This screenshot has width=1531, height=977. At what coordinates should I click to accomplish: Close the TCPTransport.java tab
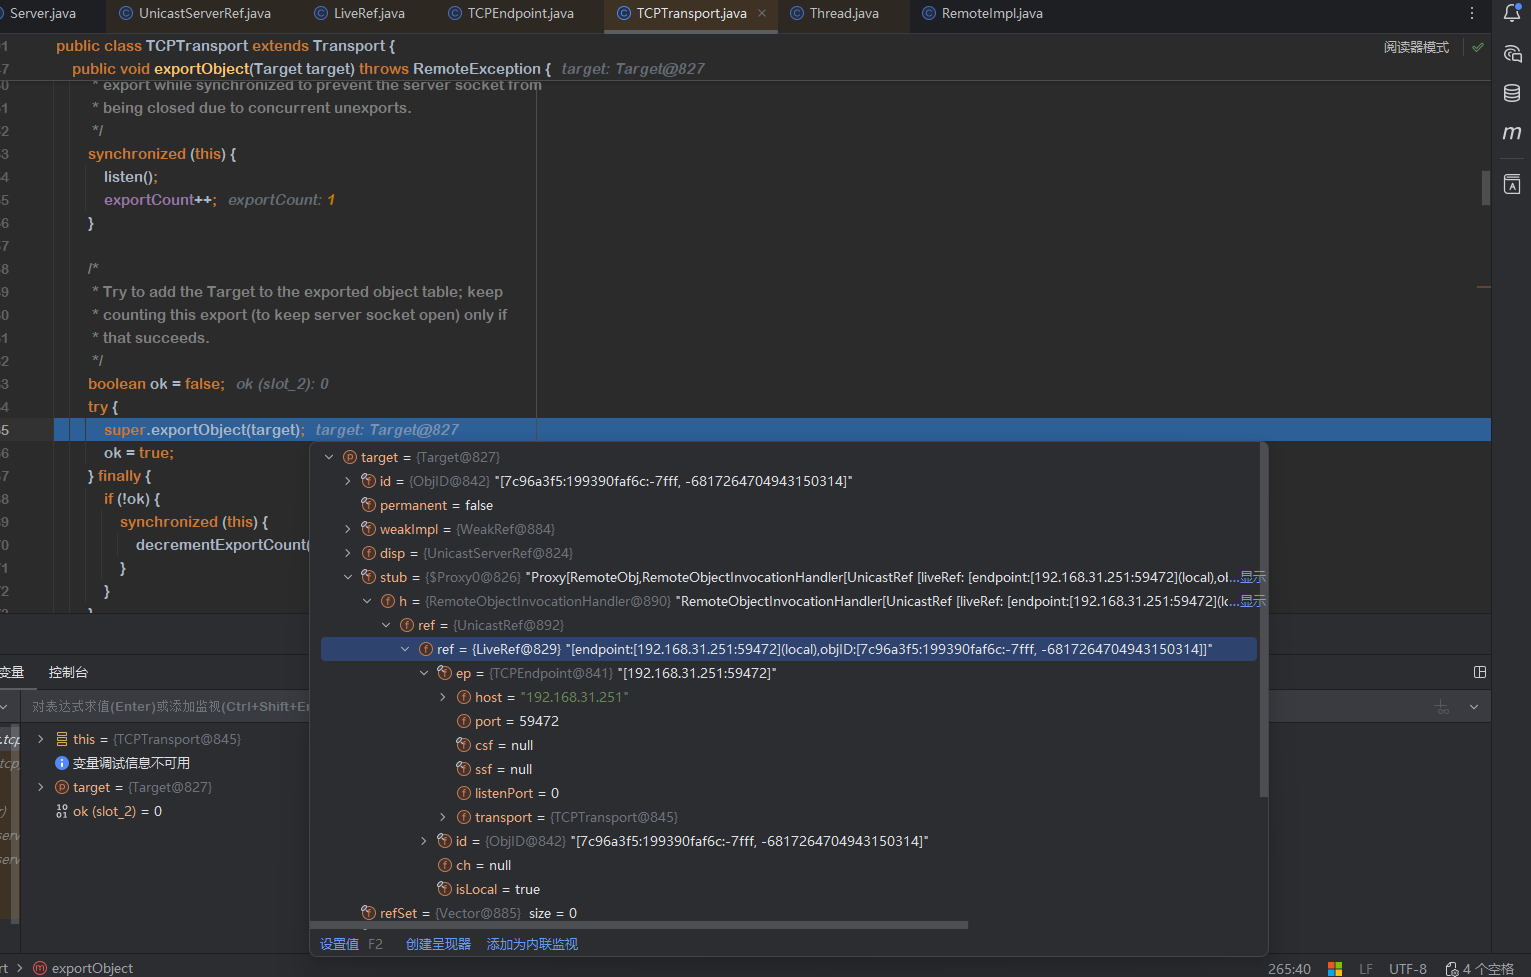[762, 13]
